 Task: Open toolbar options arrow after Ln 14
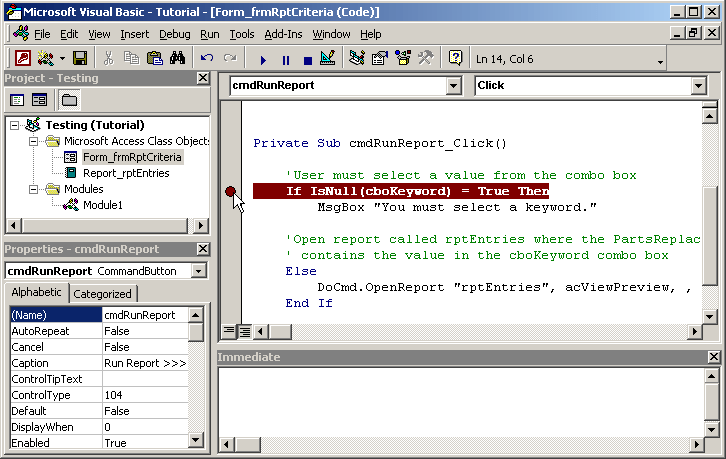[660, 62]
